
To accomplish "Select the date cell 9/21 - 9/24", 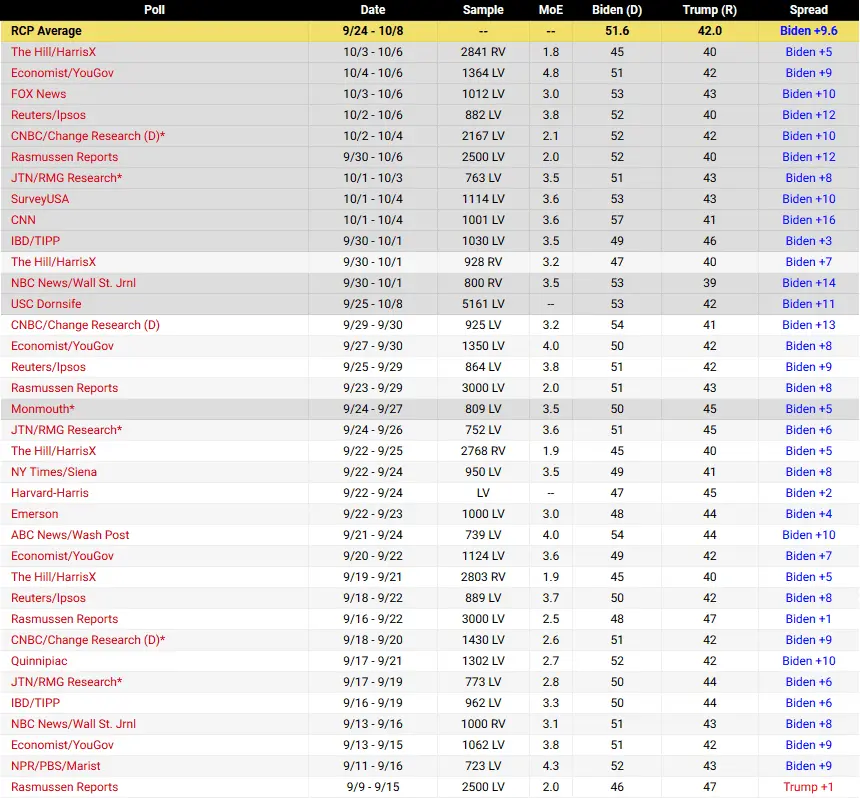I will tap(372, 535).
